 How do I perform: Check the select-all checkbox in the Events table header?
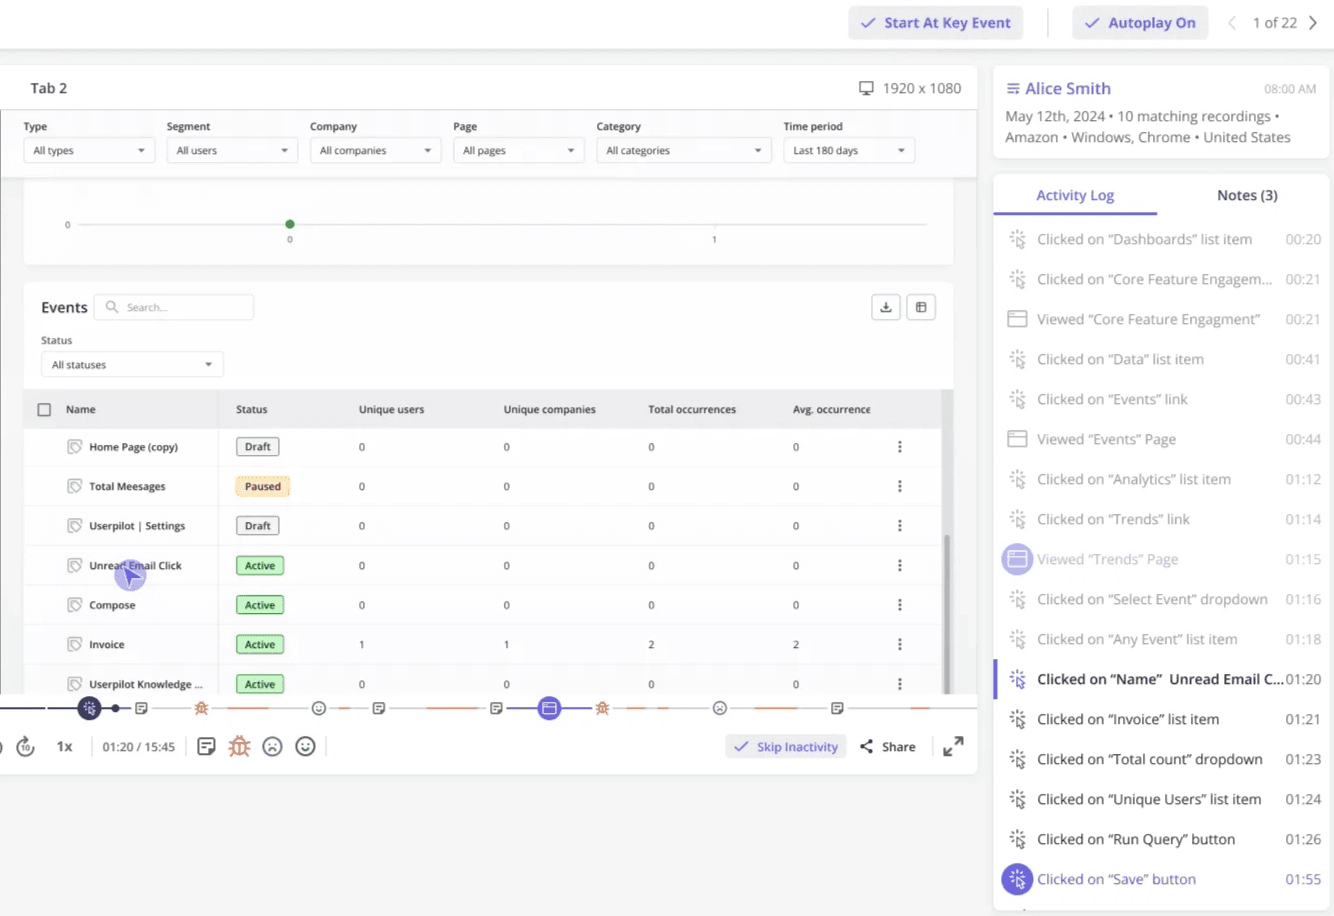(x=44, y=409)
